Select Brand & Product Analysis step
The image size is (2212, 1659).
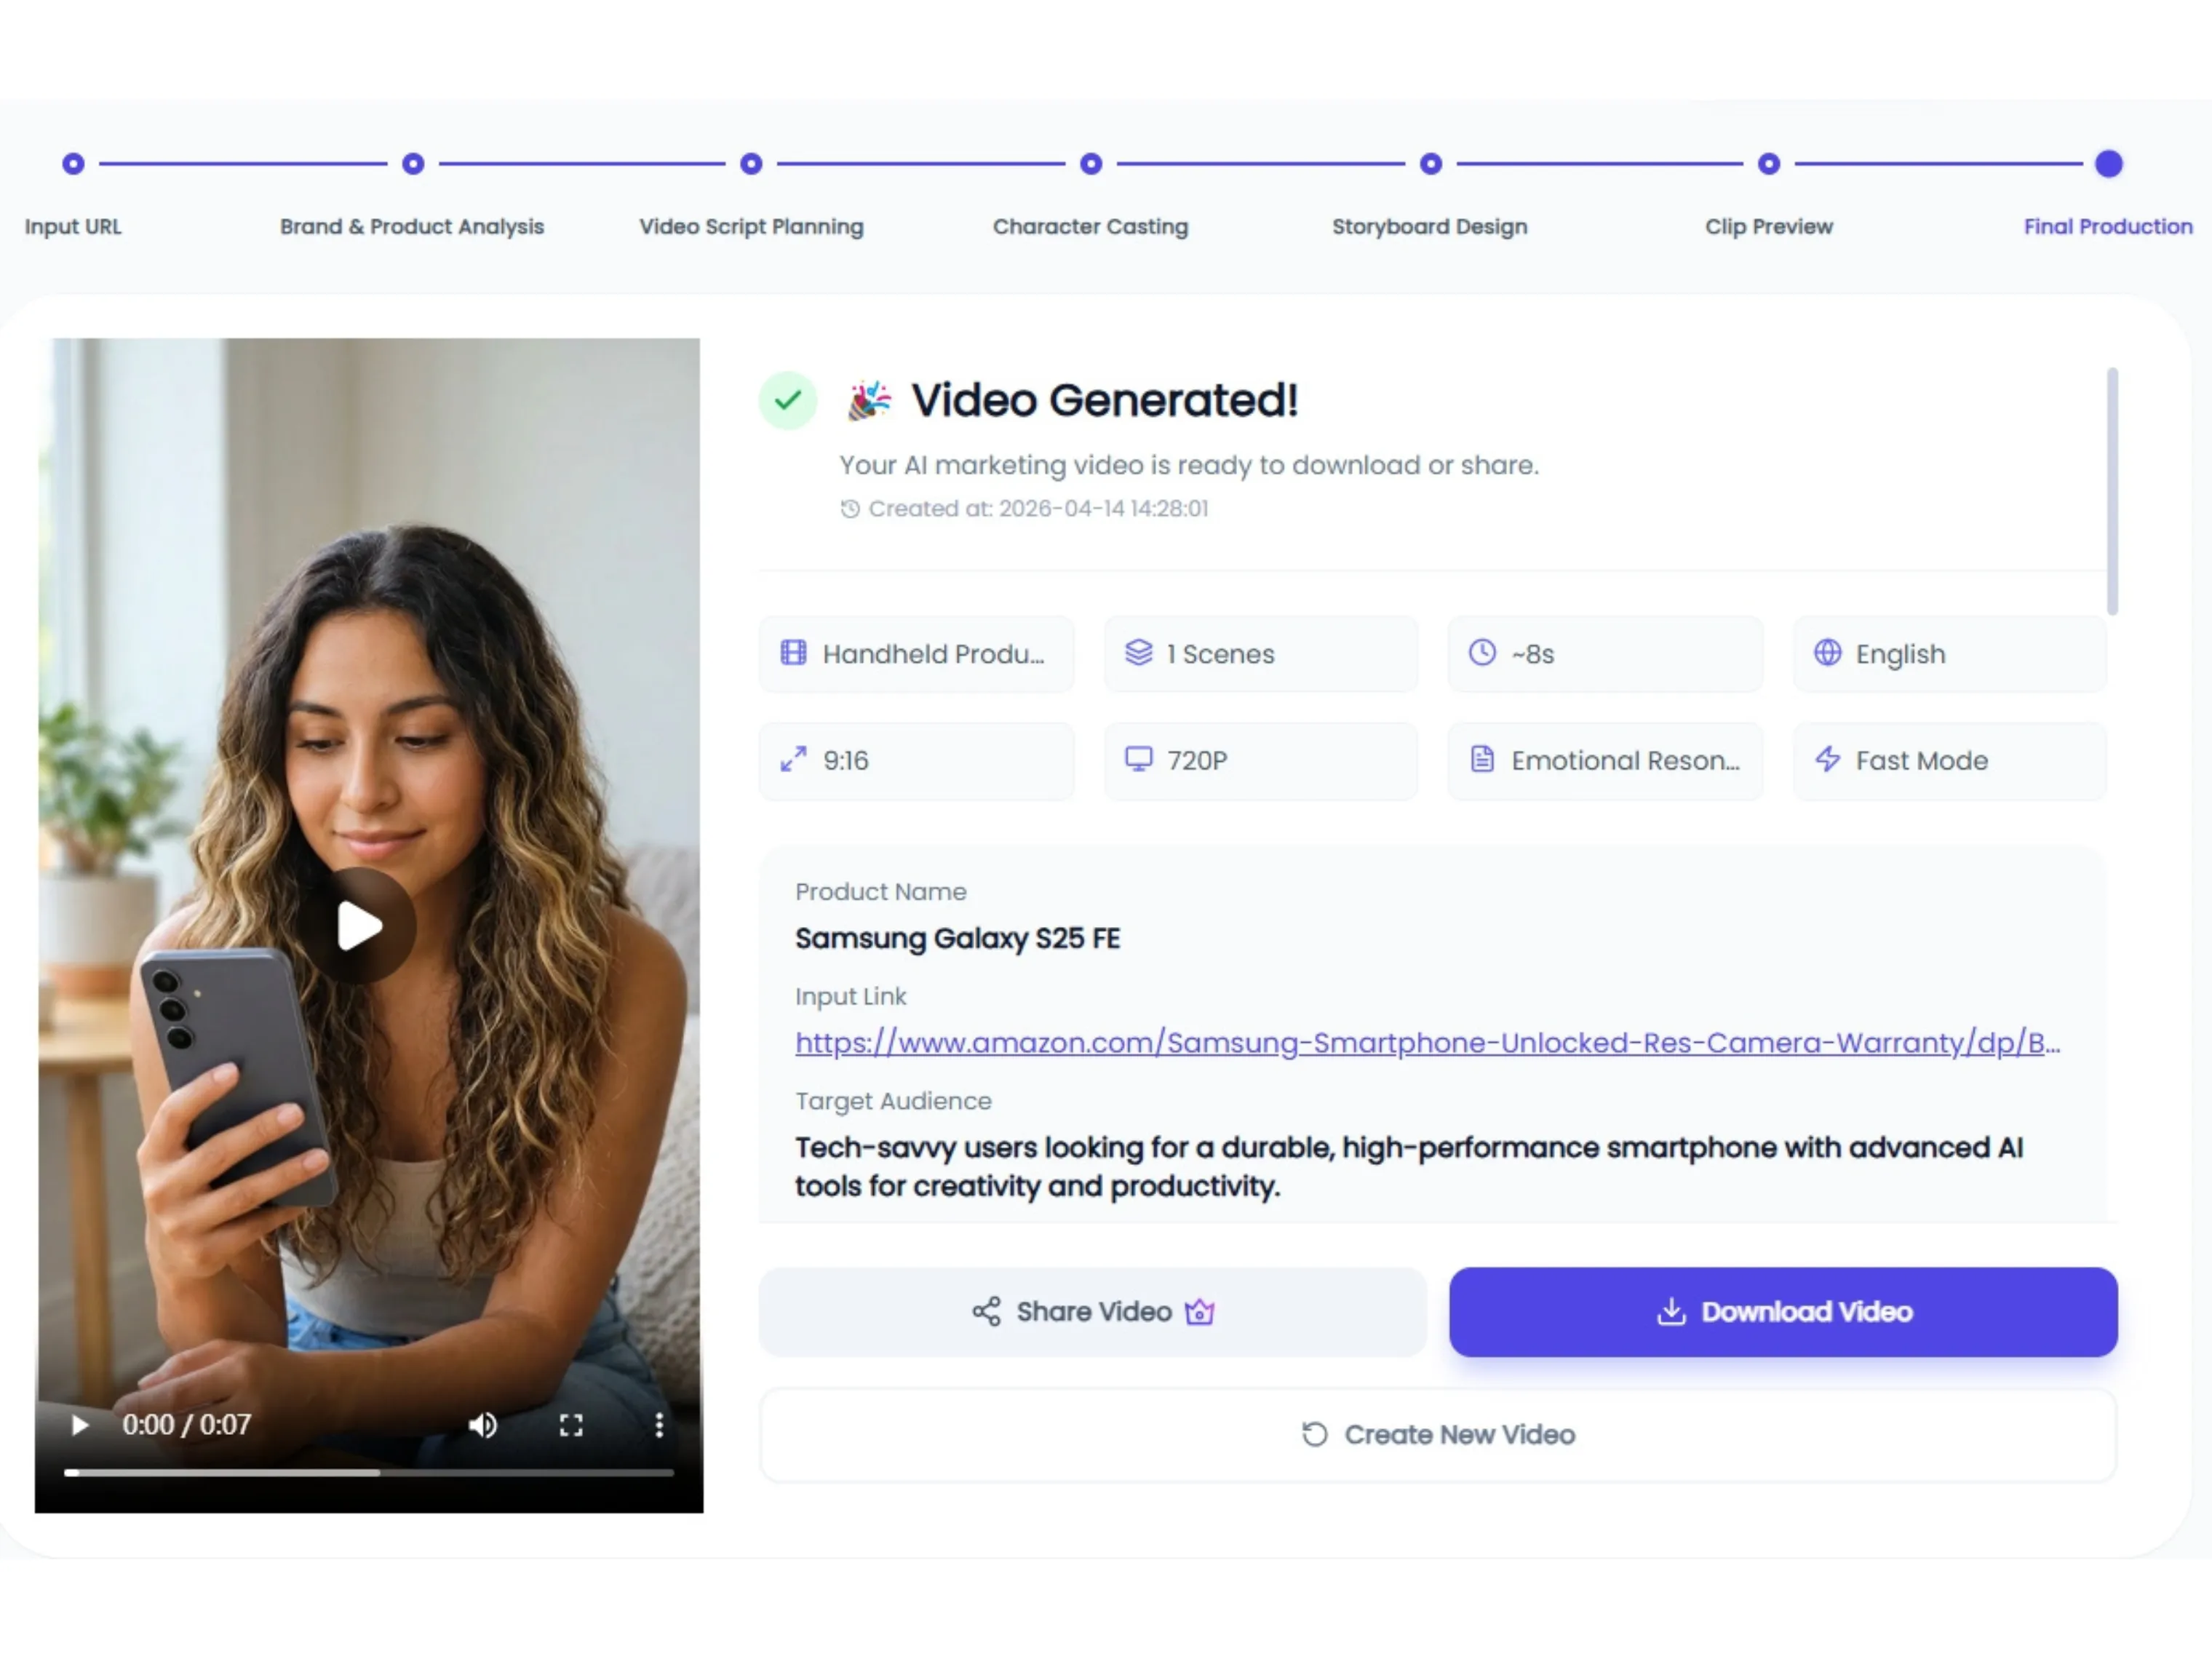click(x=413, y=164)
